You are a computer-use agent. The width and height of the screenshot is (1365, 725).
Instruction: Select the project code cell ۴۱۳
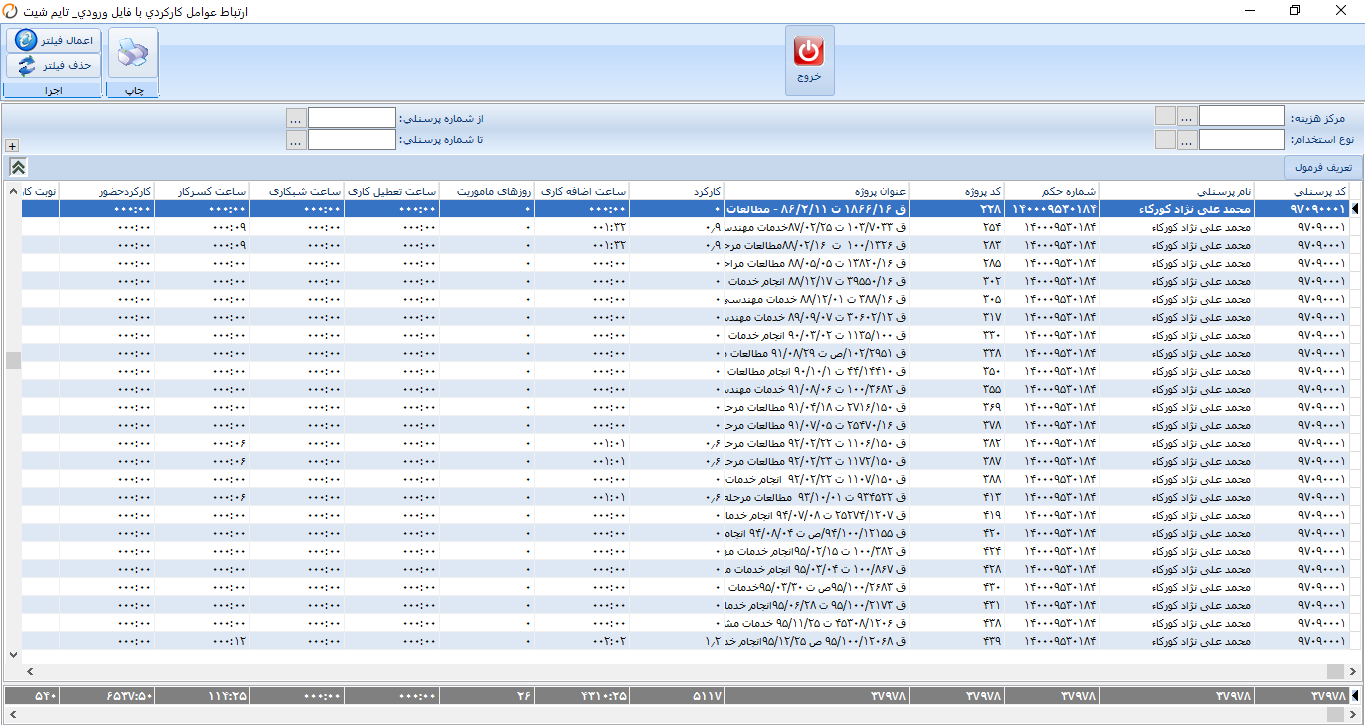point(957,497)
